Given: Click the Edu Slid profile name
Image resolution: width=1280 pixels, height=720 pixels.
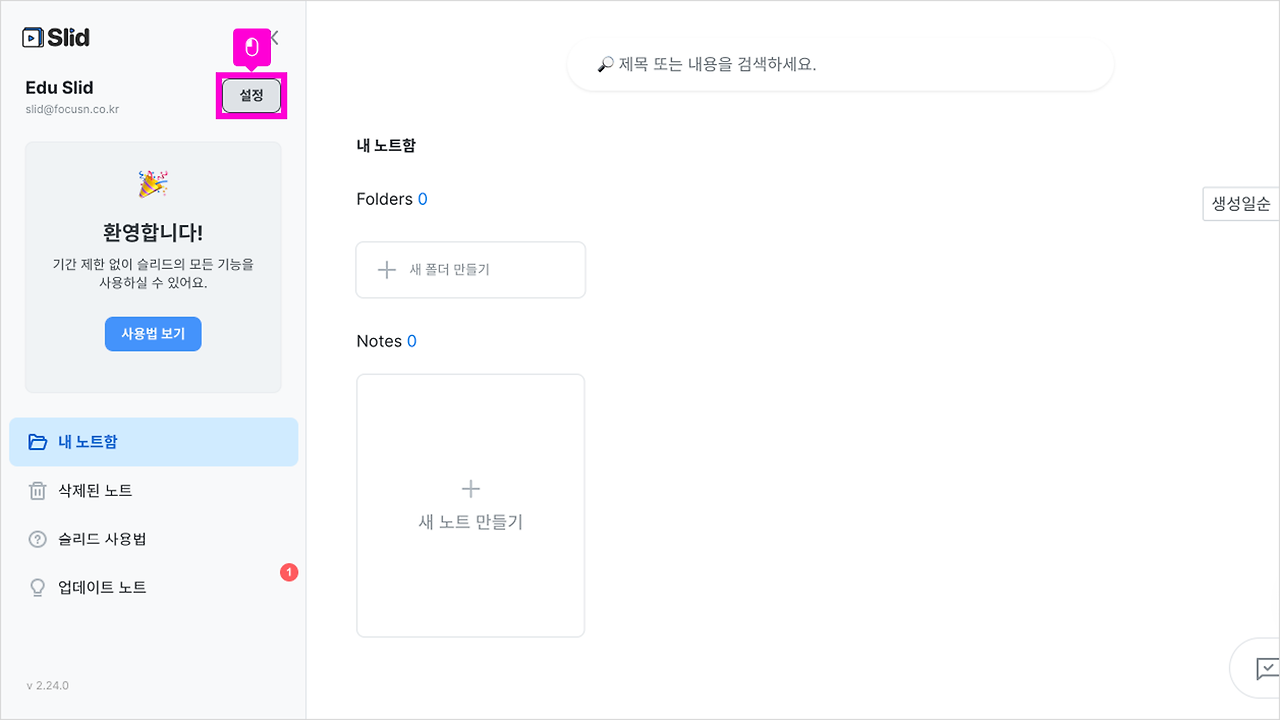Looking at the screenshot, I should pyautogui.click(x=59, y=88).
